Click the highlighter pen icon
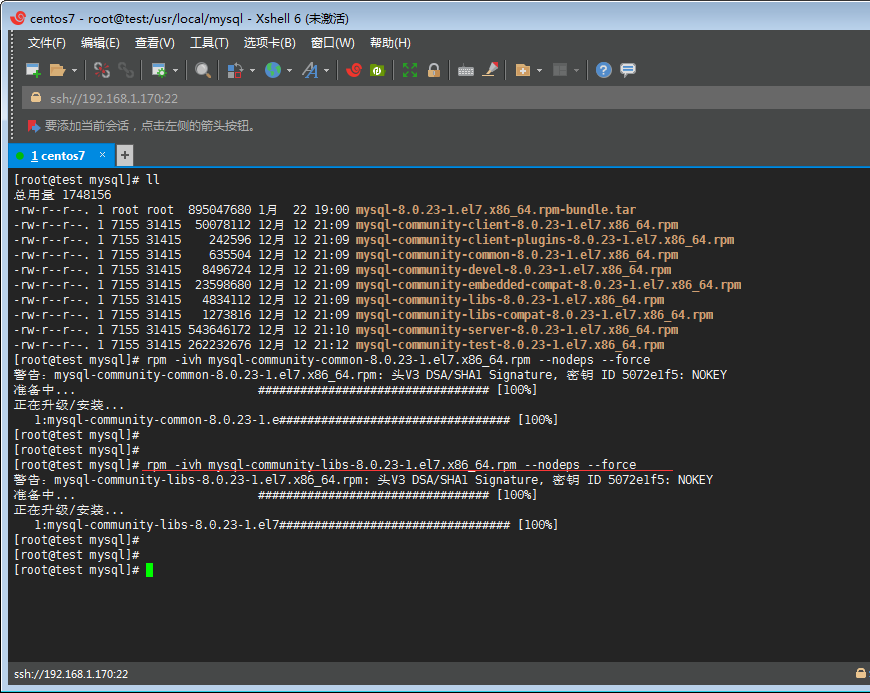870x693 pixels. pyautogui.click(x=490, y=70)
